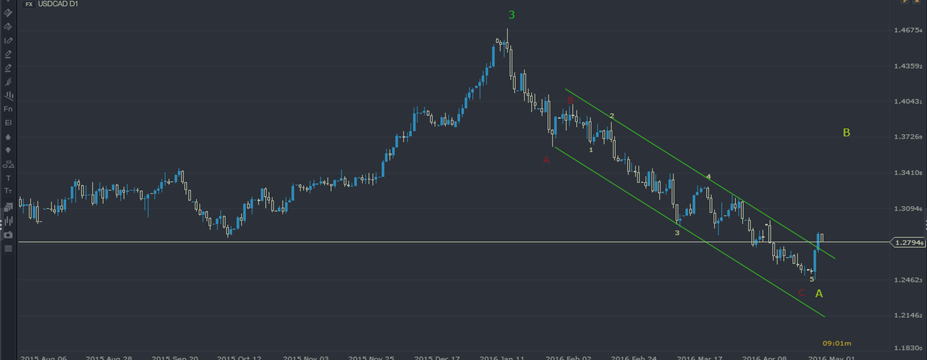Click the red B wave label

pos(571,100)
